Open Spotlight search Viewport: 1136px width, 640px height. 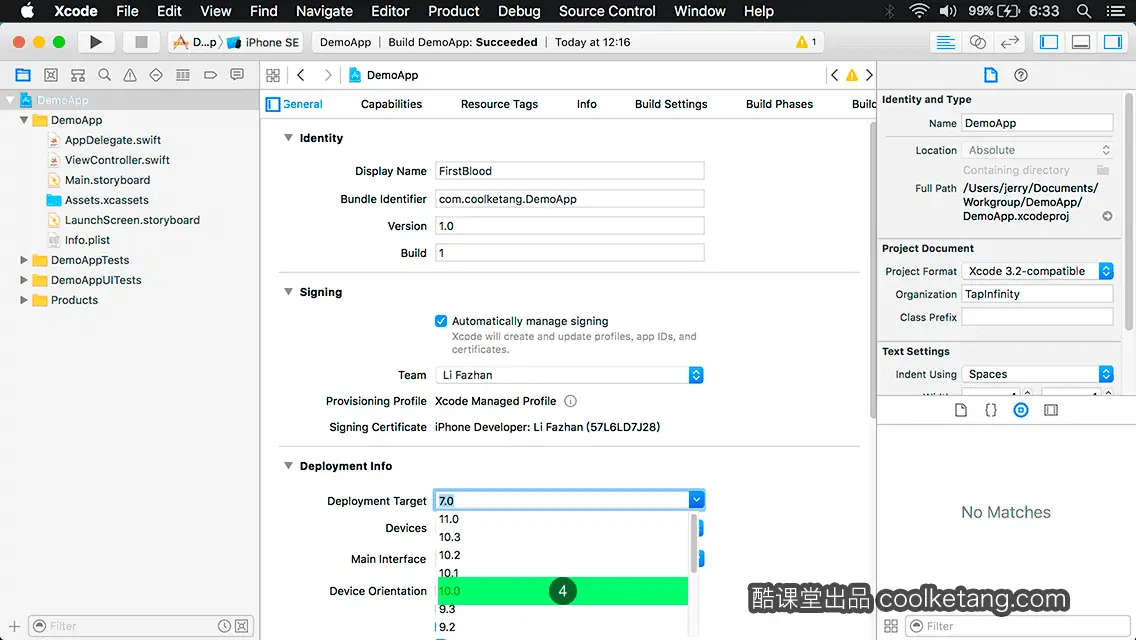[x=1084, y=11]
